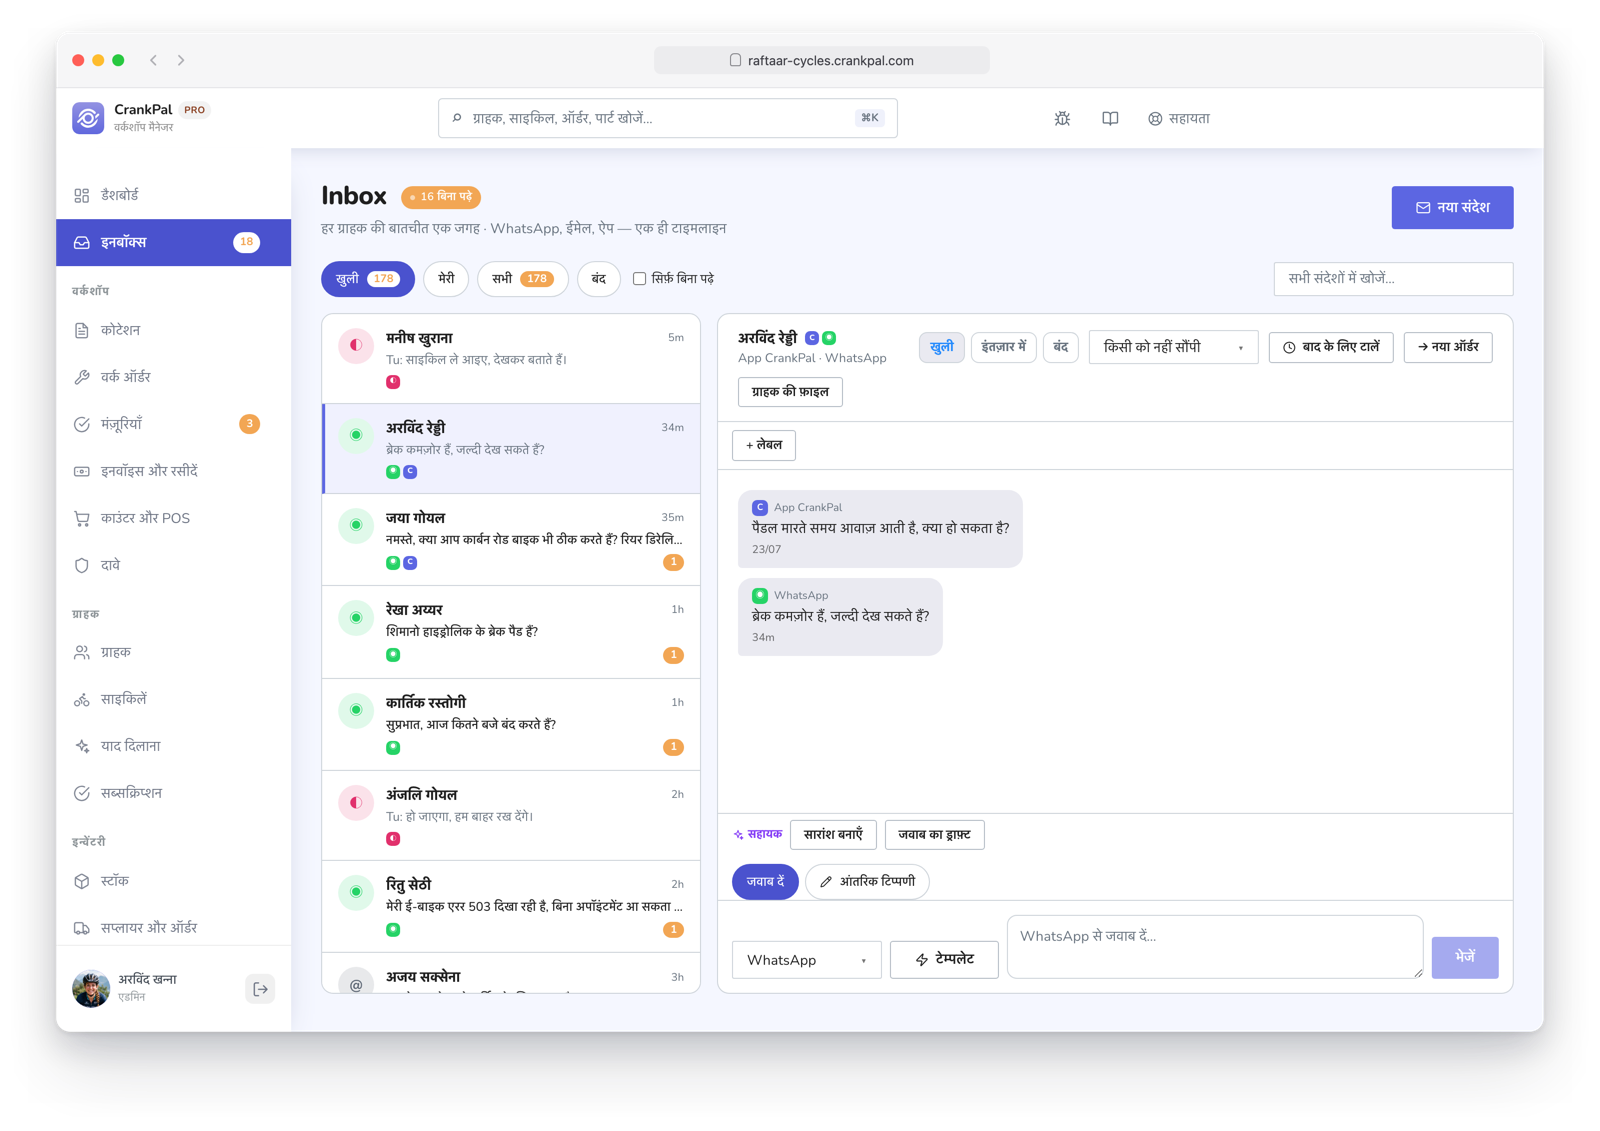Click the unread badge on जया गोयल row

(673, 562)
